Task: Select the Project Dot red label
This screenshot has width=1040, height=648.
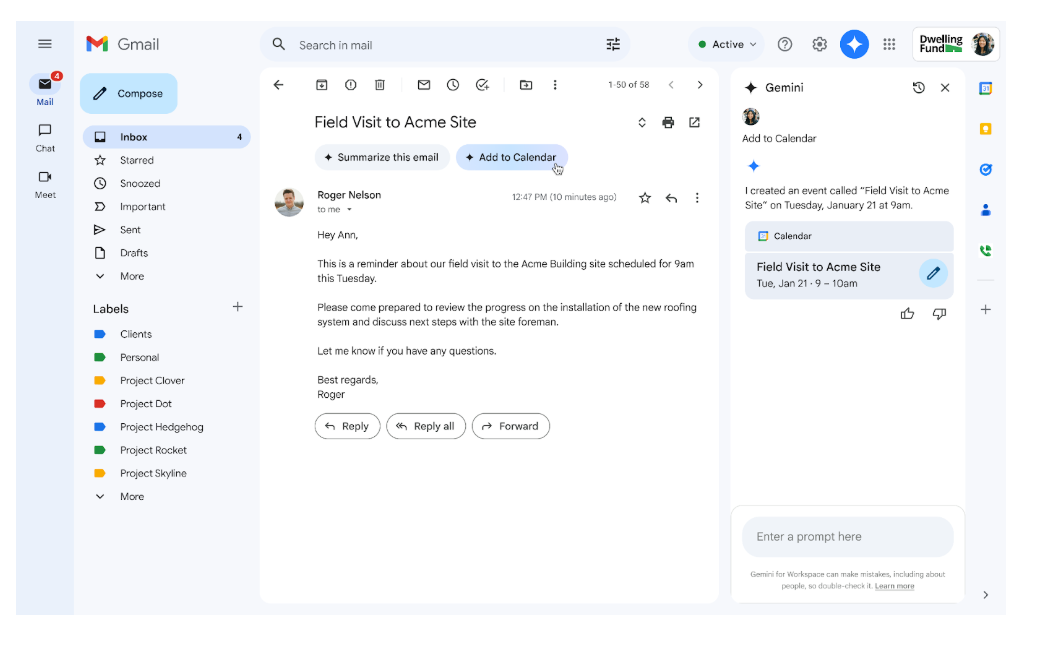Action: tap(145, 404)
